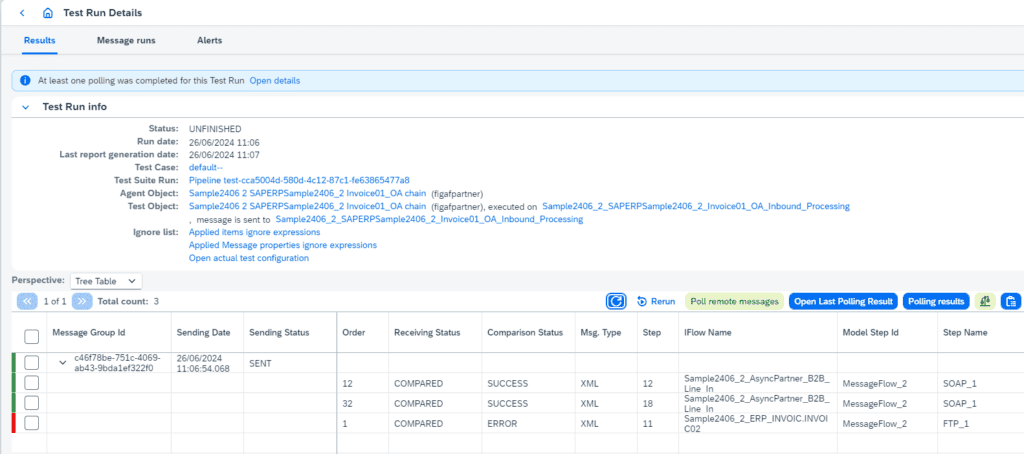
Task: Open the home page icon
Action: point(47,13)
